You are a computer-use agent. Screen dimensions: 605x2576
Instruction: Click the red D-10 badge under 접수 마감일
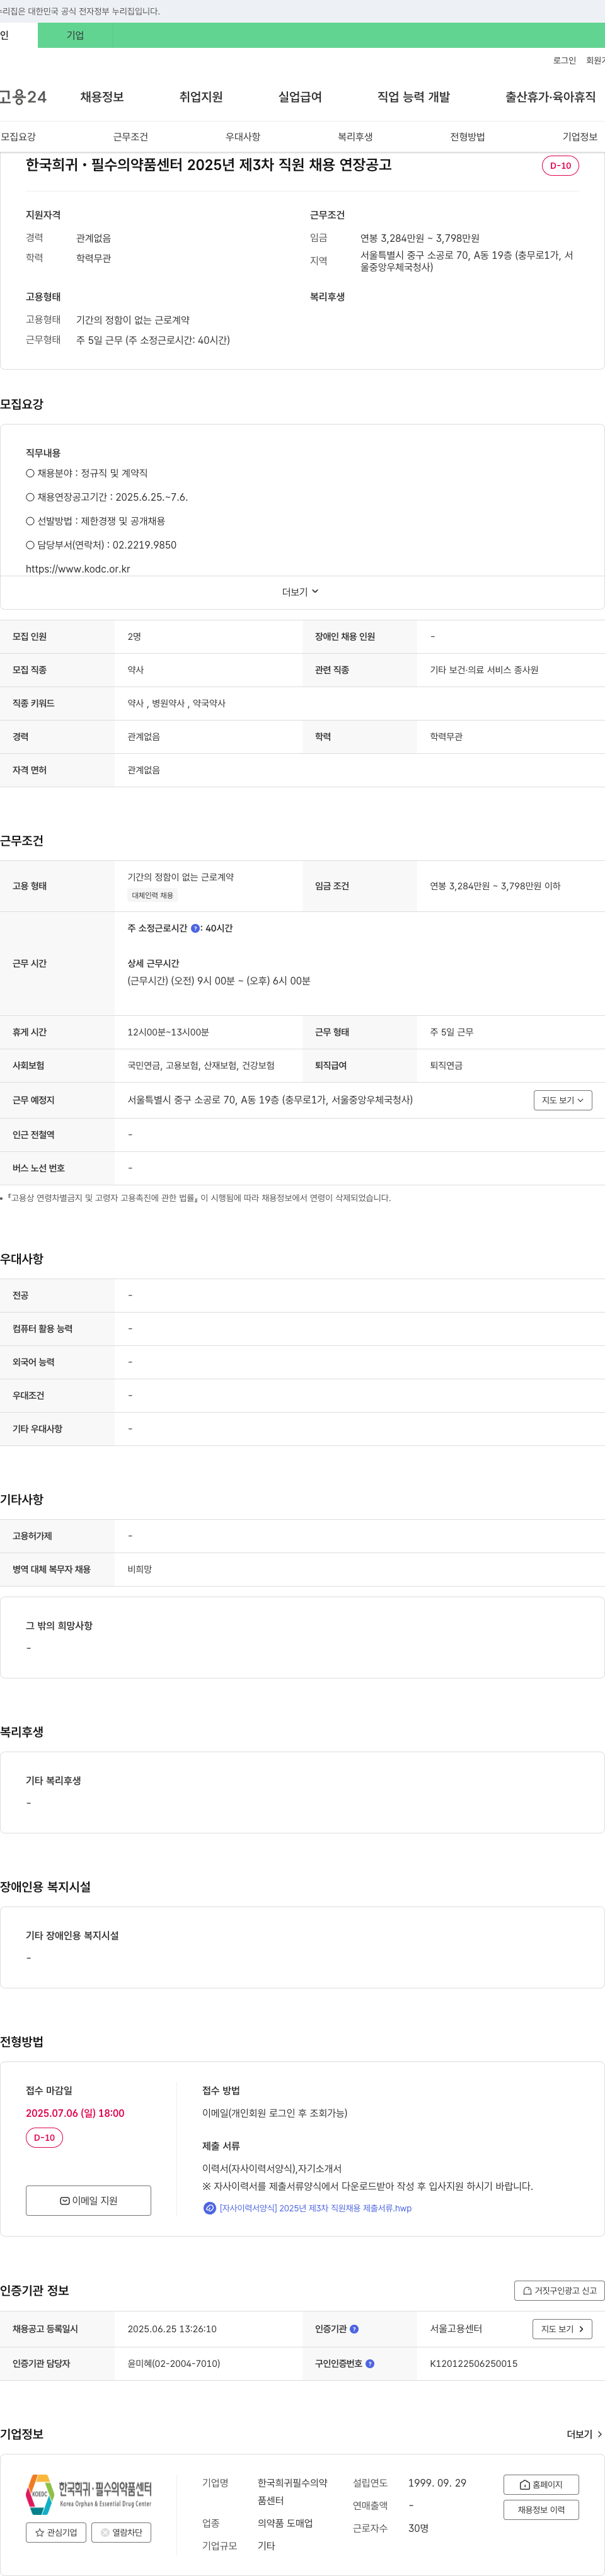44,2138
